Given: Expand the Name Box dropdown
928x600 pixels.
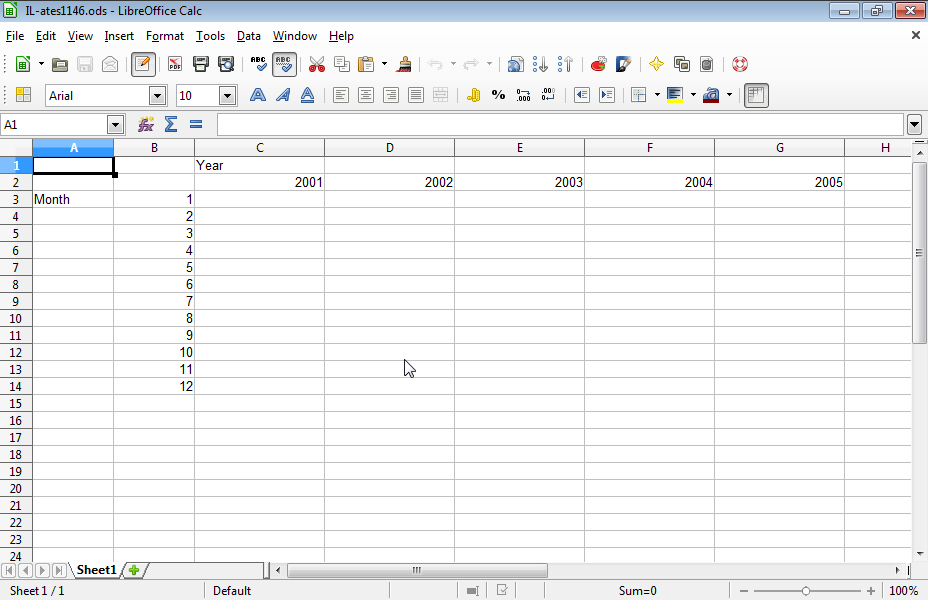Looking at the screenshot, I should [115, 125].
